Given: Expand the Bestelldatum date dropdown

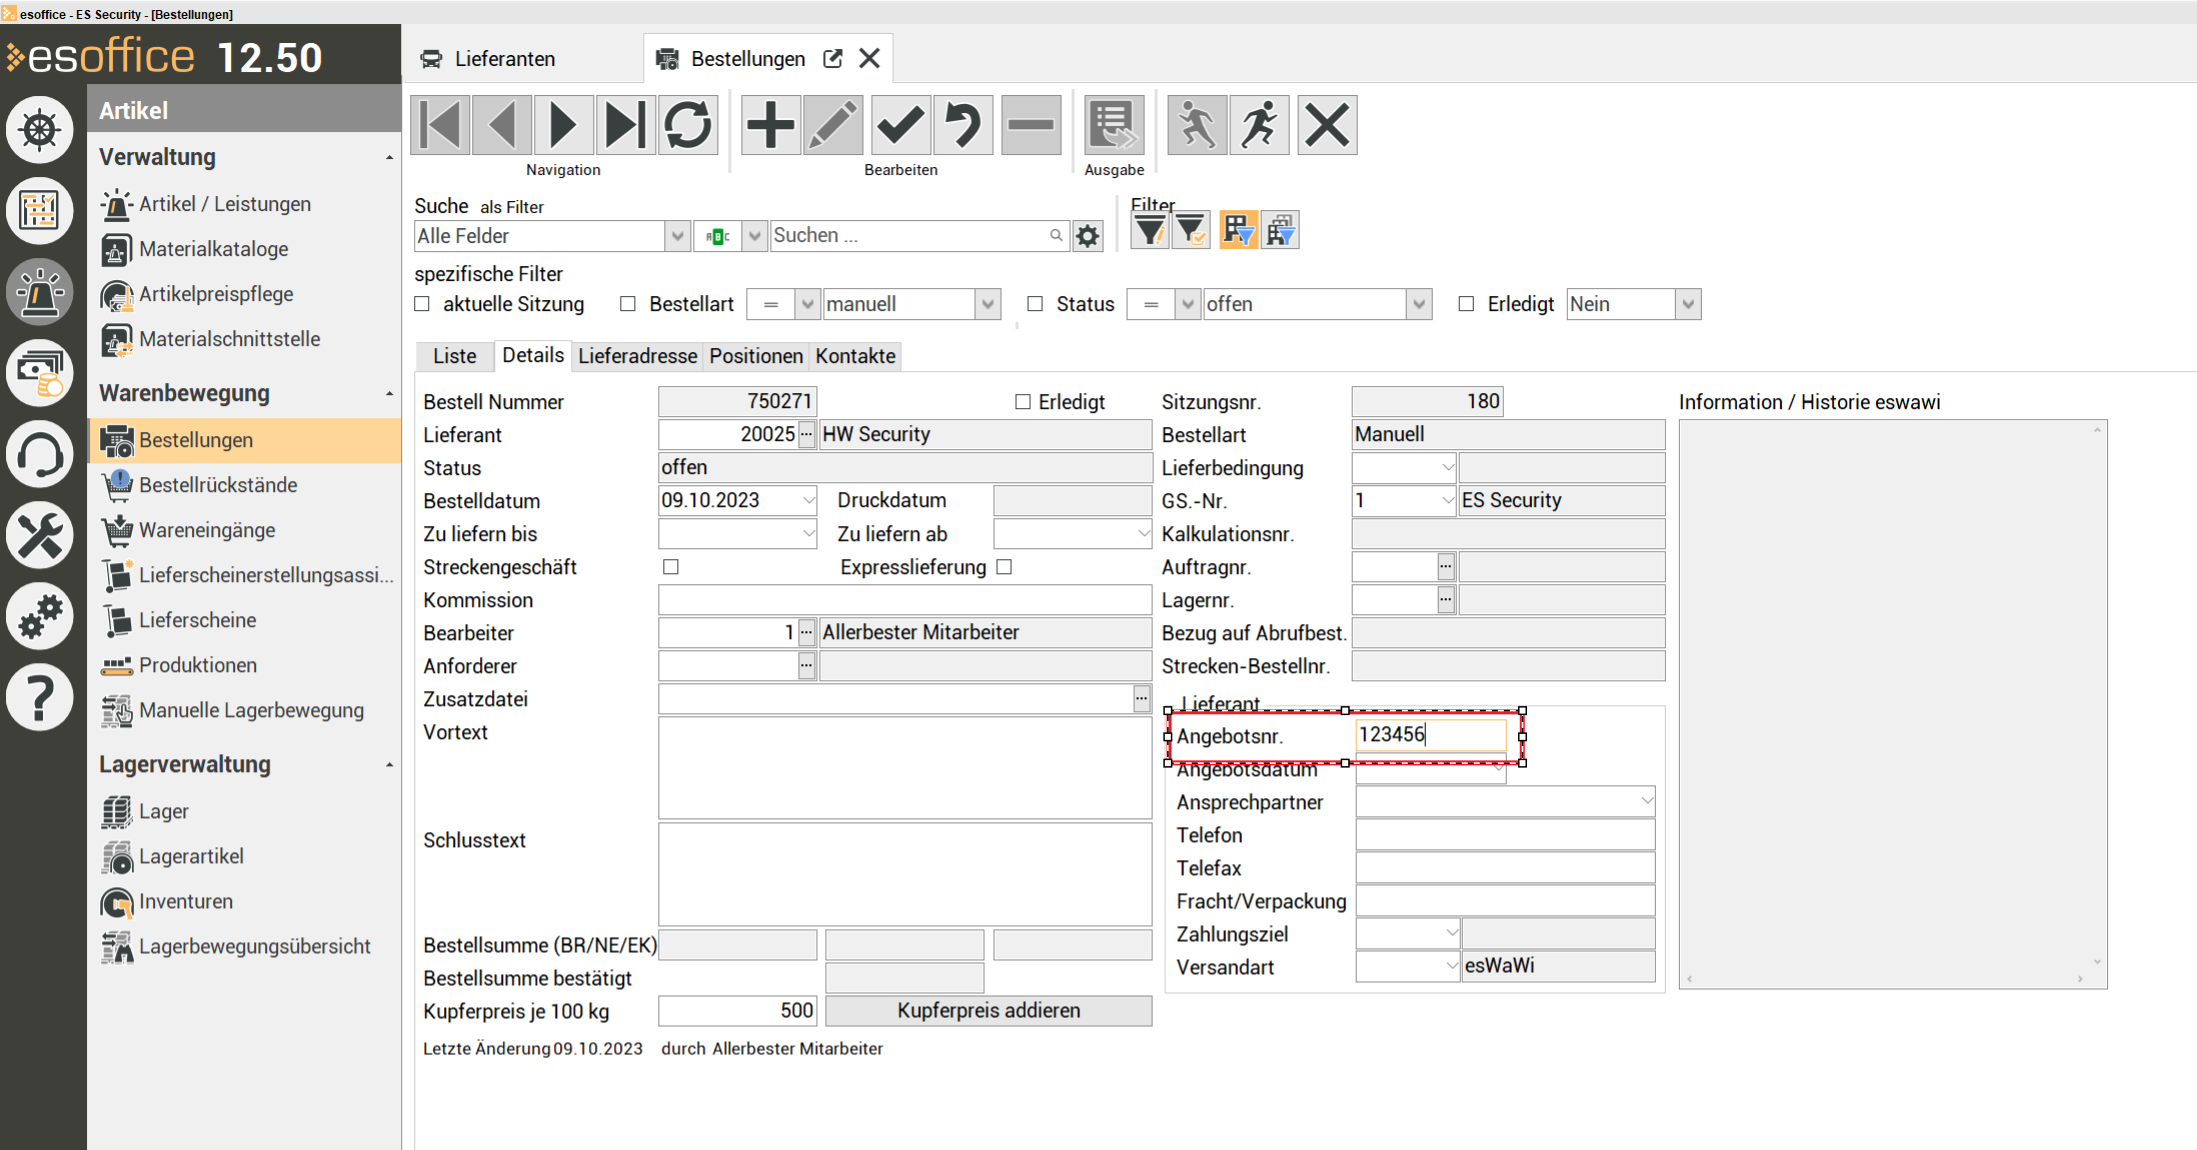Looking at the screenshot, I should [x=808, y=500].
